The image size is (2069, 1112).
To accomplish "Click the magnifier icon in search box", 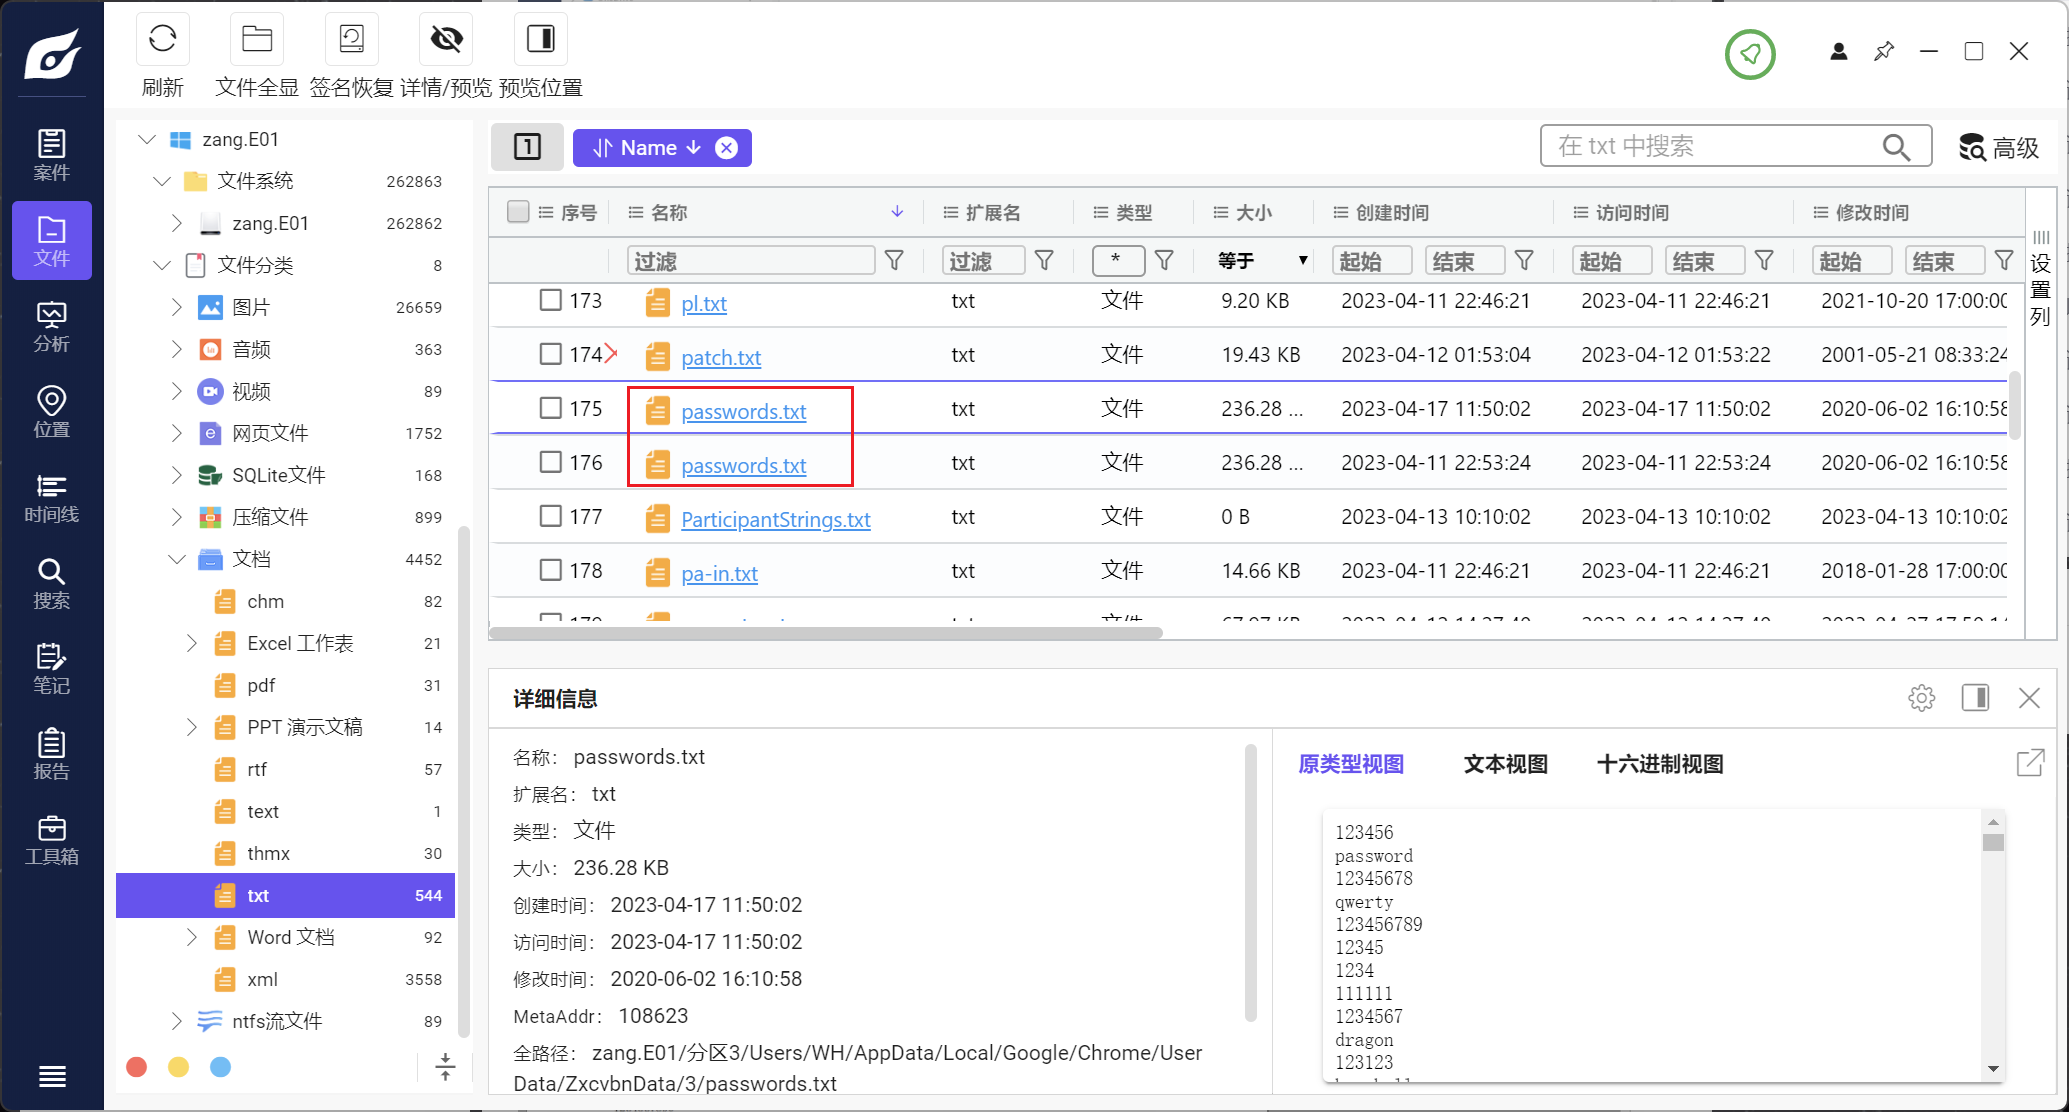I will pyautogui.click(x=1896, y=147).
